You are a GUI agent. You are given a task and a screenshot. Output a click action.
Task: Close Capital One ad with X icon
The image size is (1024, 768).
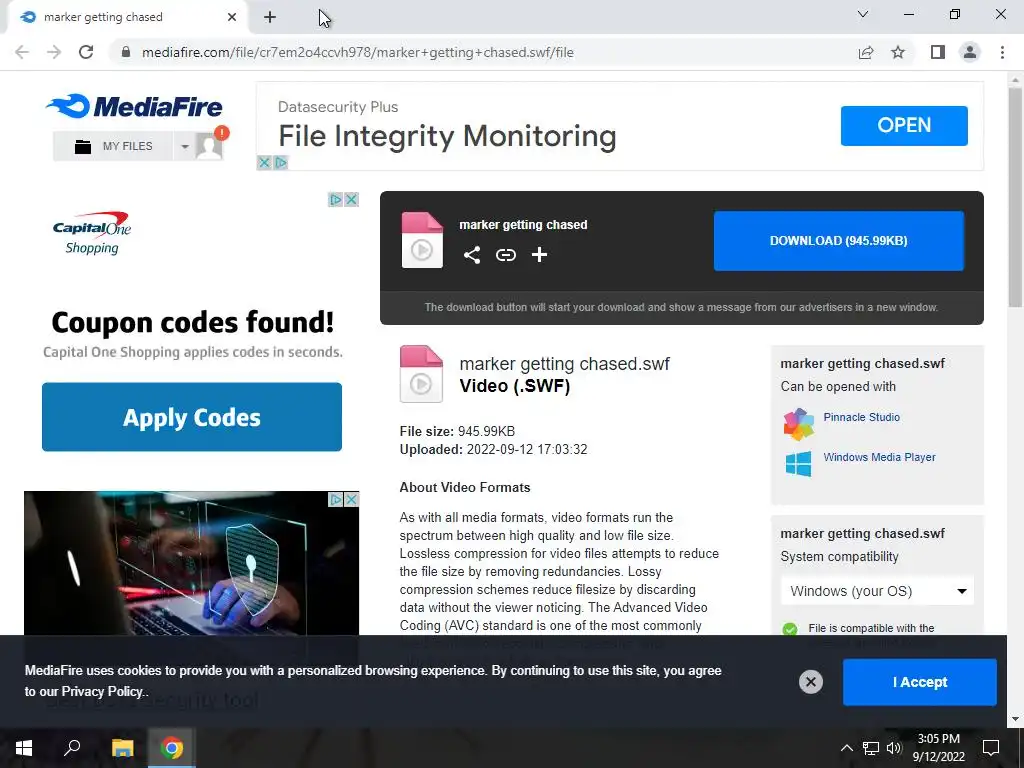coord(351,199)
